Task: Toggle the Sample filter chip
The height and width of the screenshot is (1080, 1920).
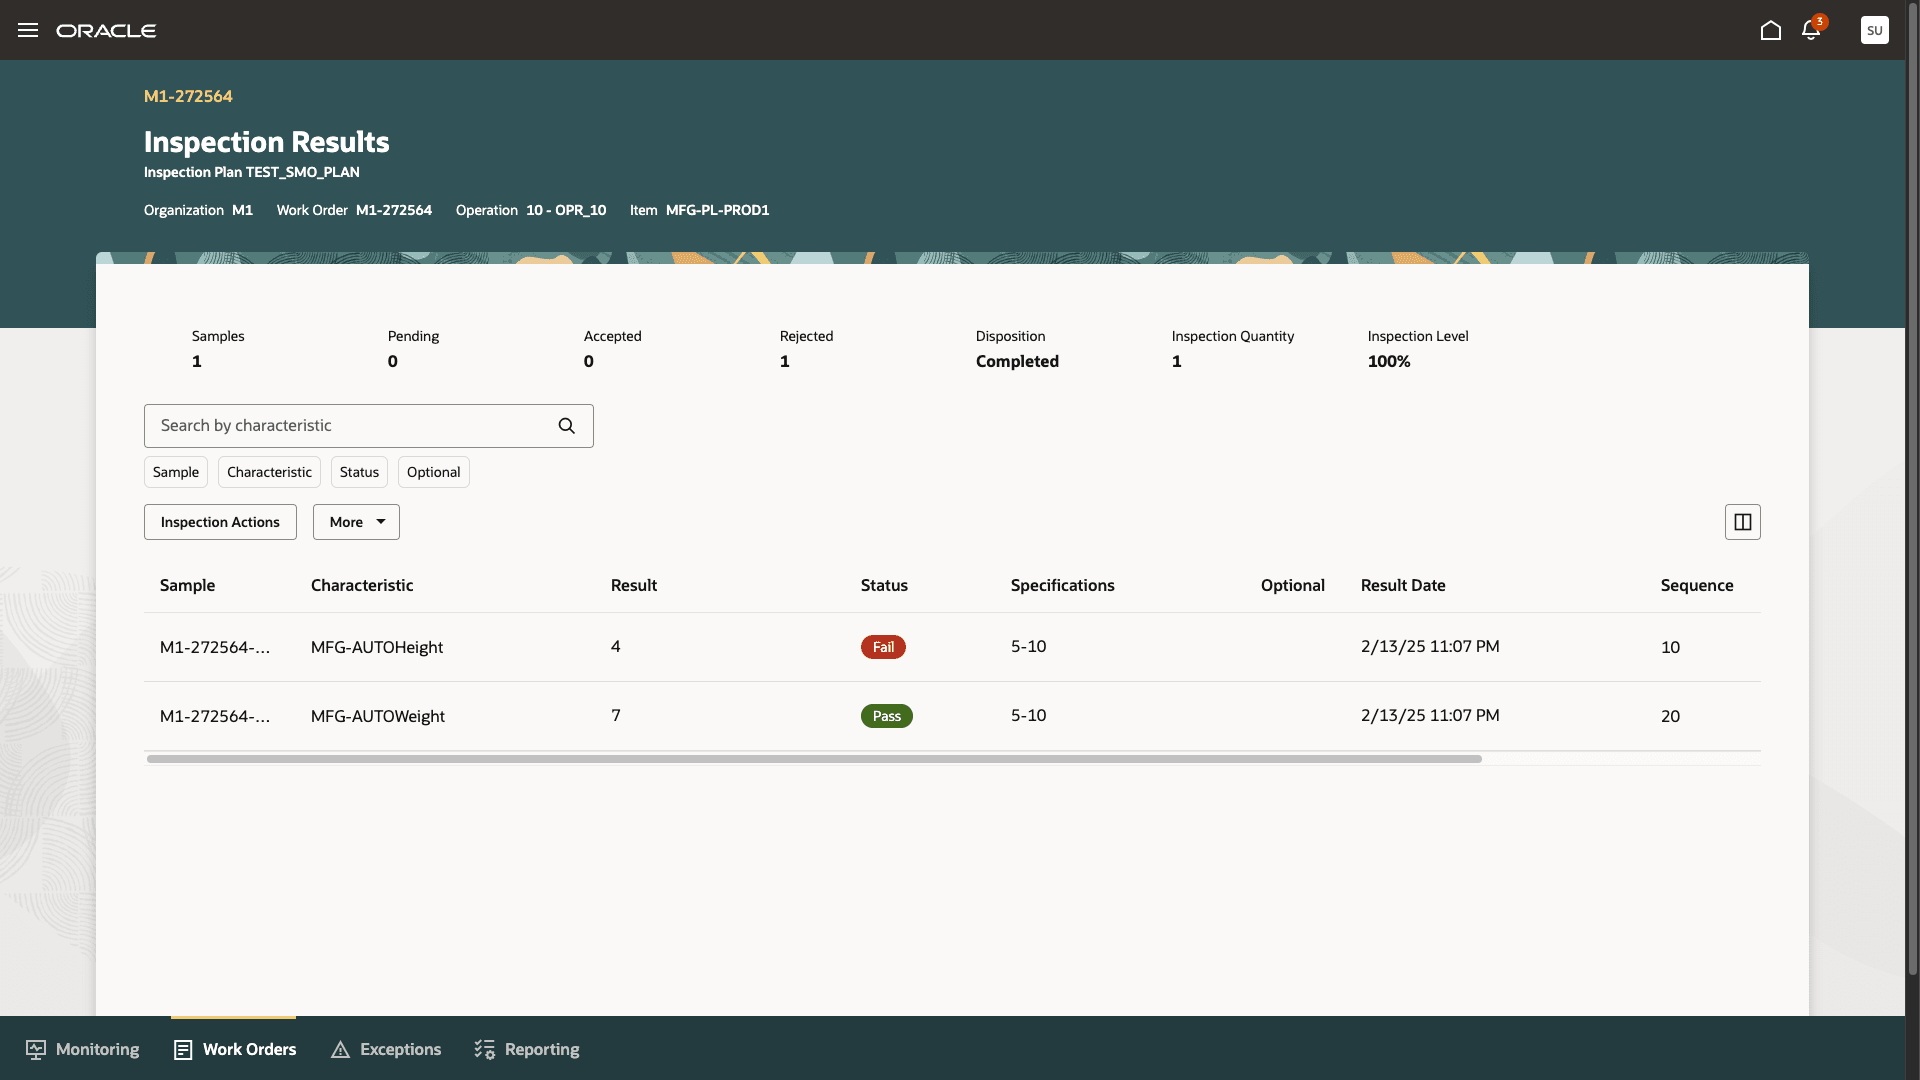Action: (176, 472)
